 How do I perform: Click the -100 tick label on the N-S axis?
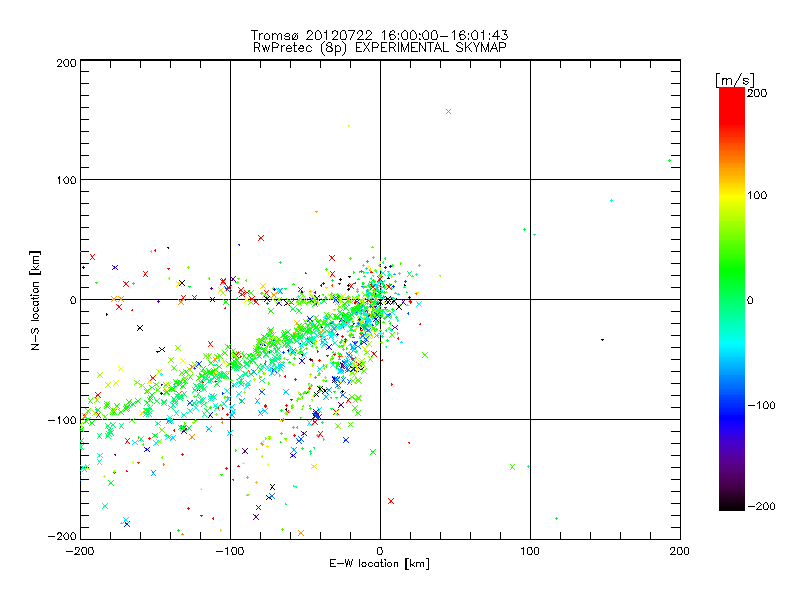tap(62, 420)
